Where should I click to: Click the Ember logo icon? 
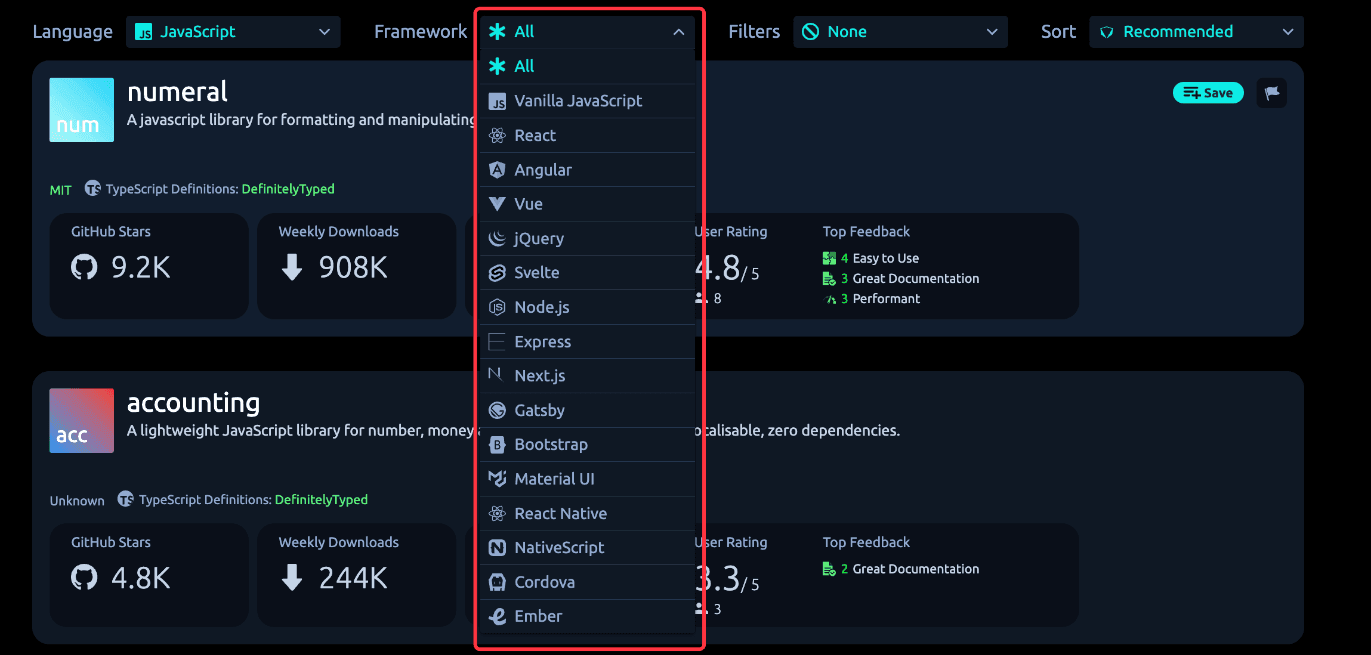(x=497, y=616)
